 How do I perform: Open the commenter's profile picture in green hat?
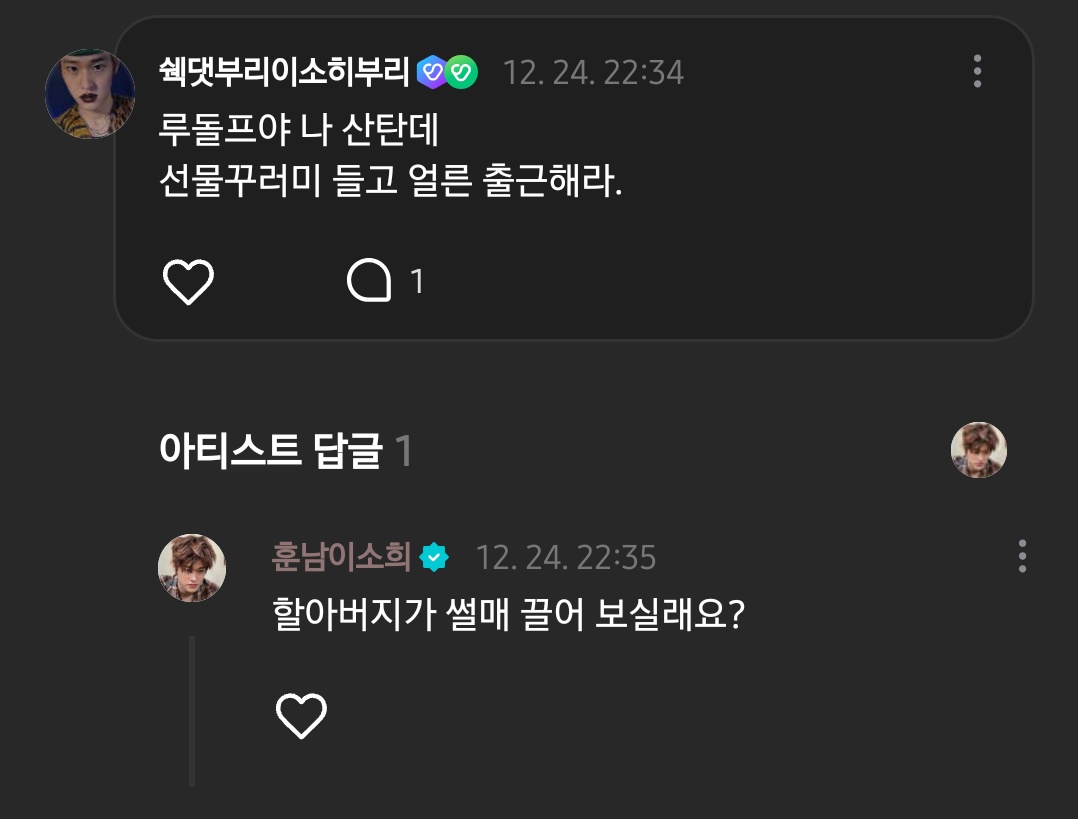point(89,94)
